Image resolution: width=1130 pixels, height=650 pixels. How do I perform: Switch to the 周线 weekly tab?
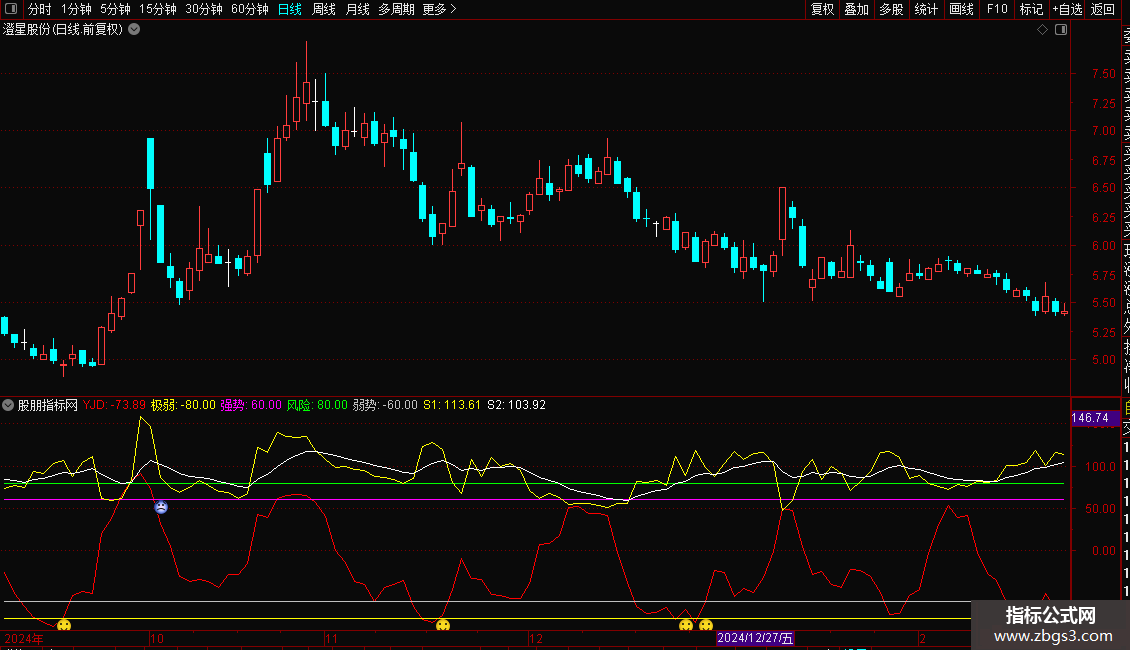point(324,9)
